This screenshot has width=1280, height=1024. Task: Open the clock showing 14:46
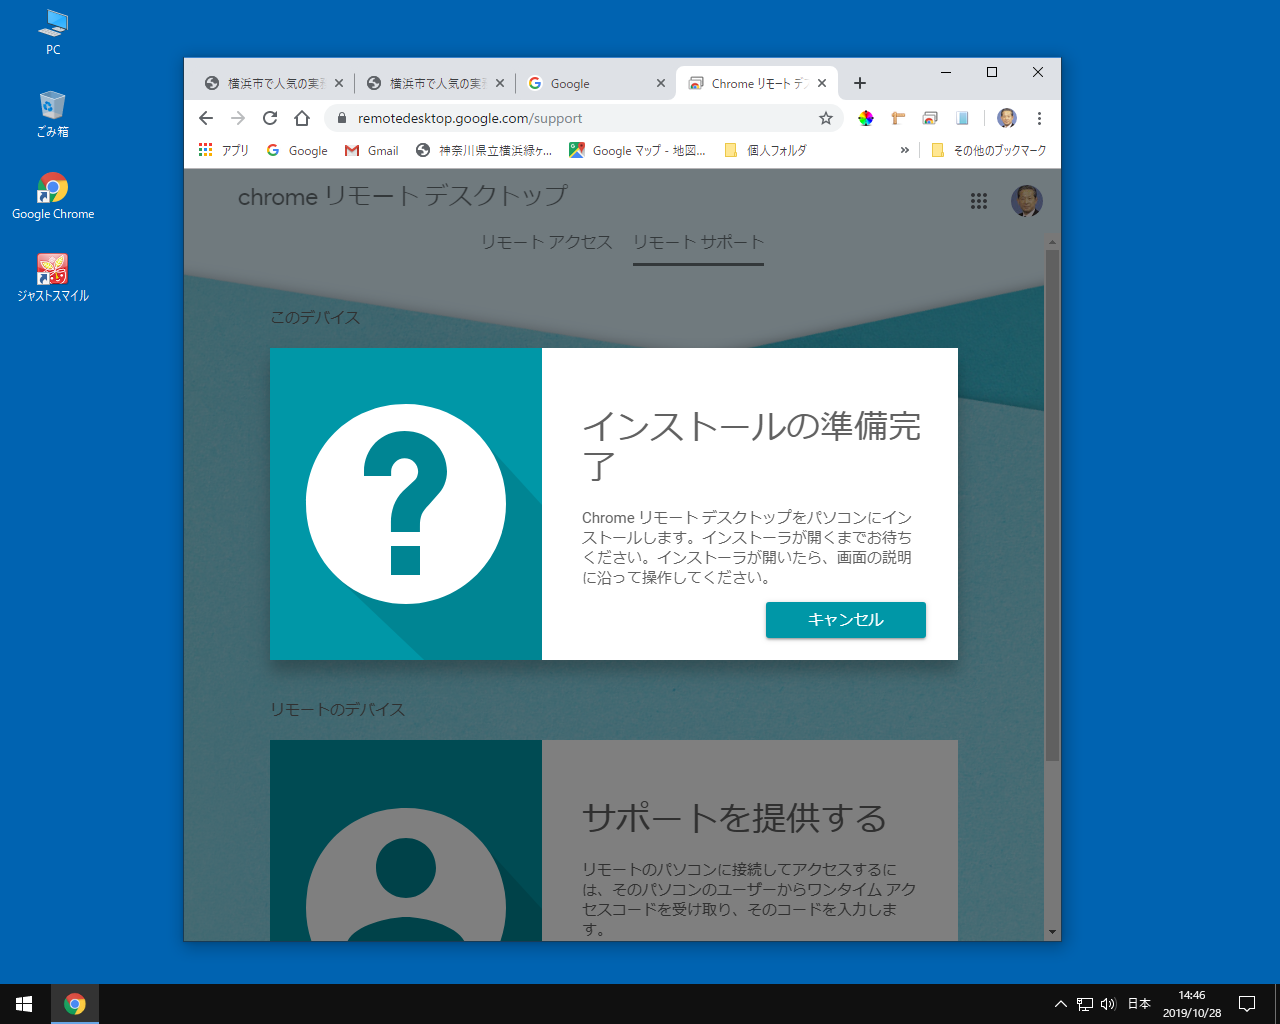[x=1192, y=1004]
